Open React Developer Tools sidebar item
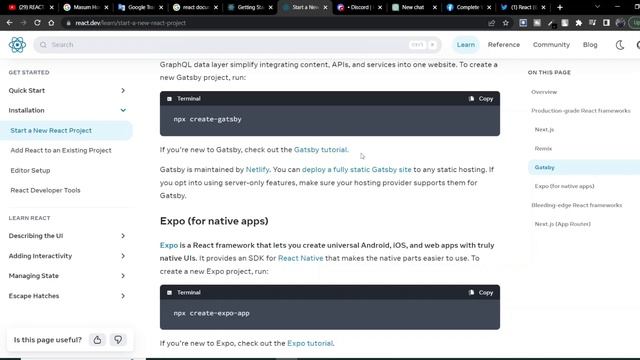 click(x=45, y=190)
